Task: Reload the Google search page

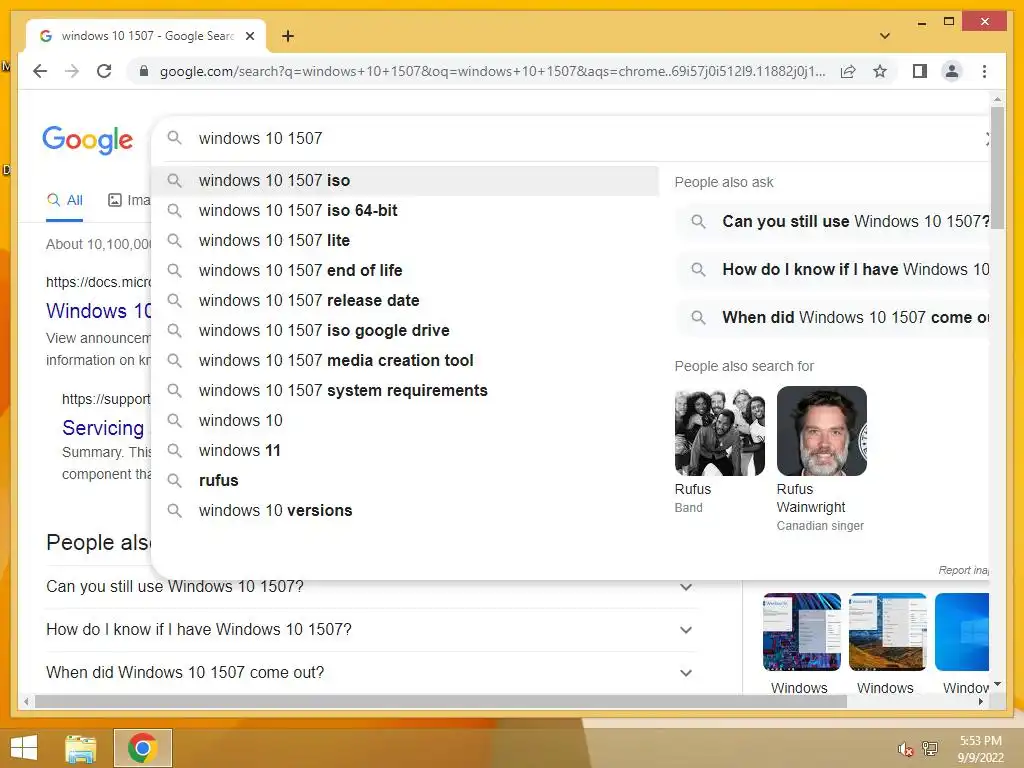Action: (104, 71)
